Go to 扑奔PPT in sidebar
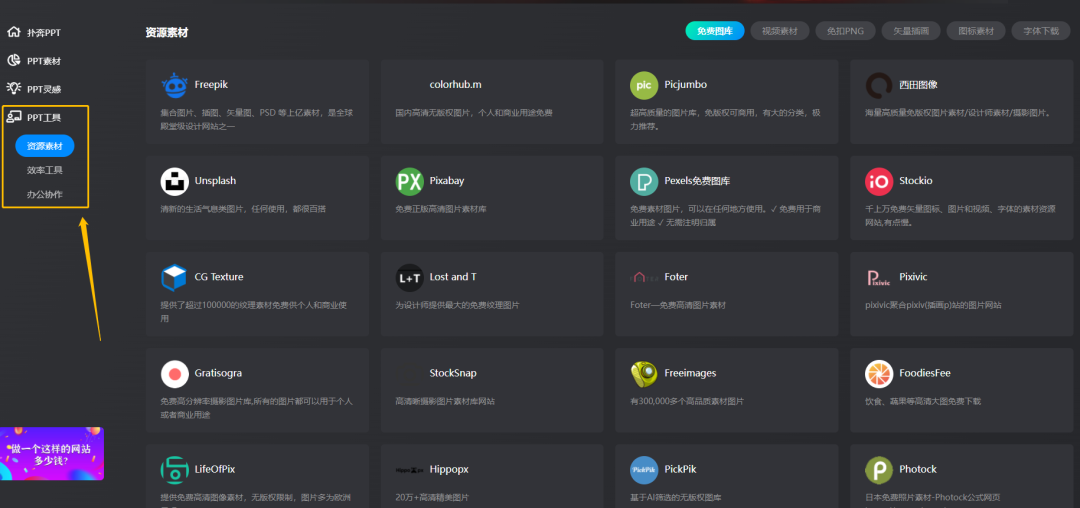1080x508 pixels. click(x=45, y=33)
